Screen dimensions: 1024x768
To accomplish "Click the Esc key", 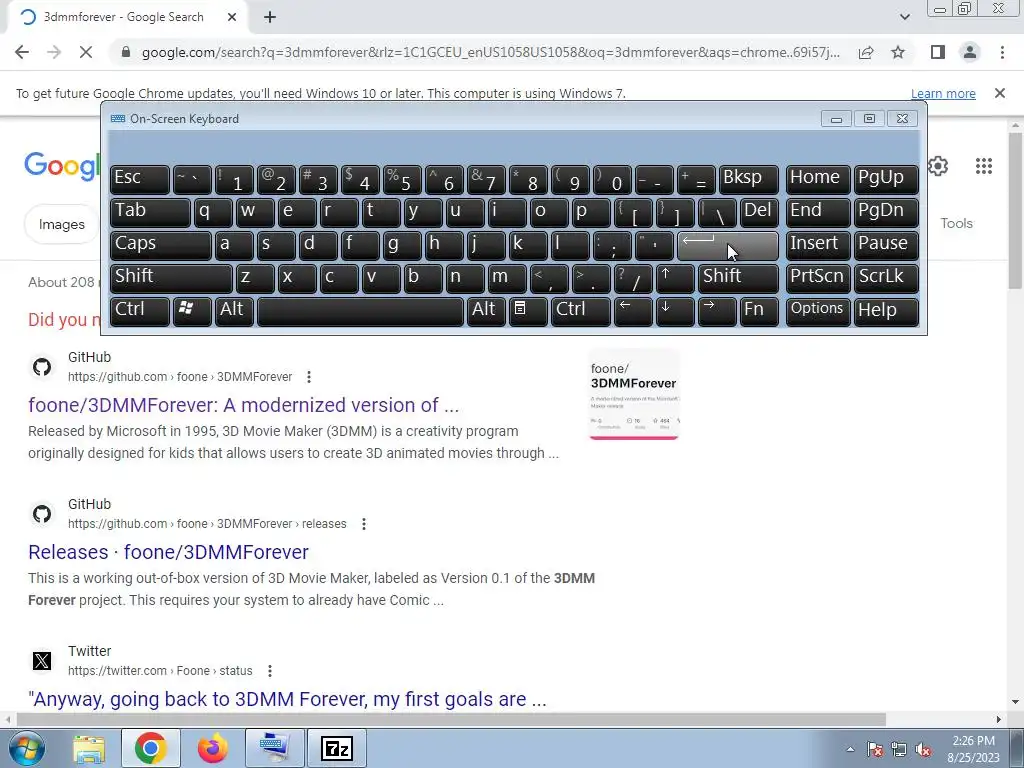I will pos(140,180).
